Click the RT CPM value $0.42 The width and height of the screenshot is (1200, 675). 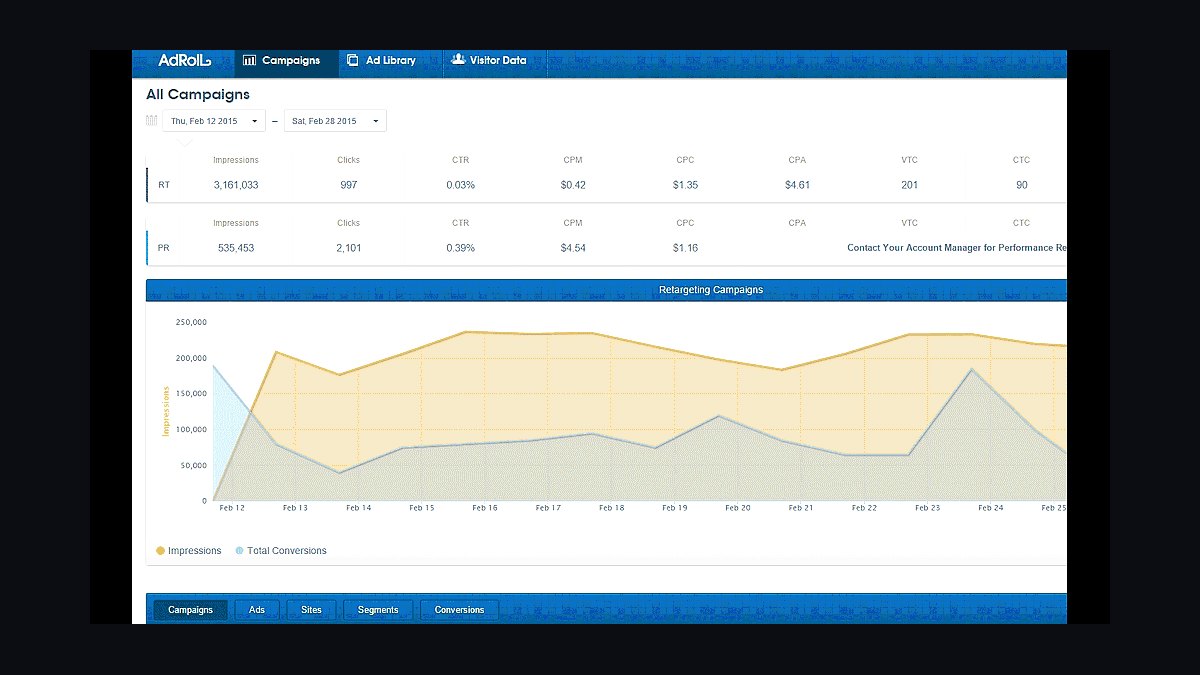point(573,185)
